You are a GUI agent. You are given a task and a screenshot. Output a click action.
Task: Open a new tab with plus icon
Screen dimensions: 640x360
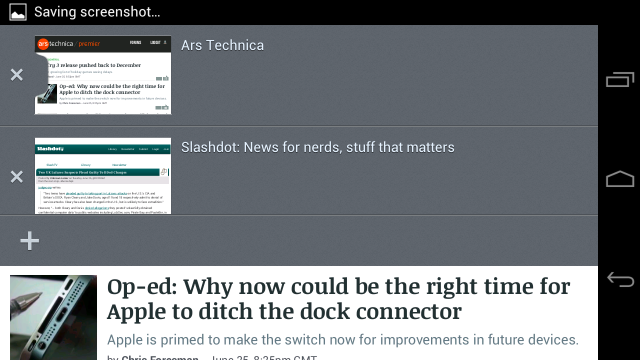click(30, 240)
